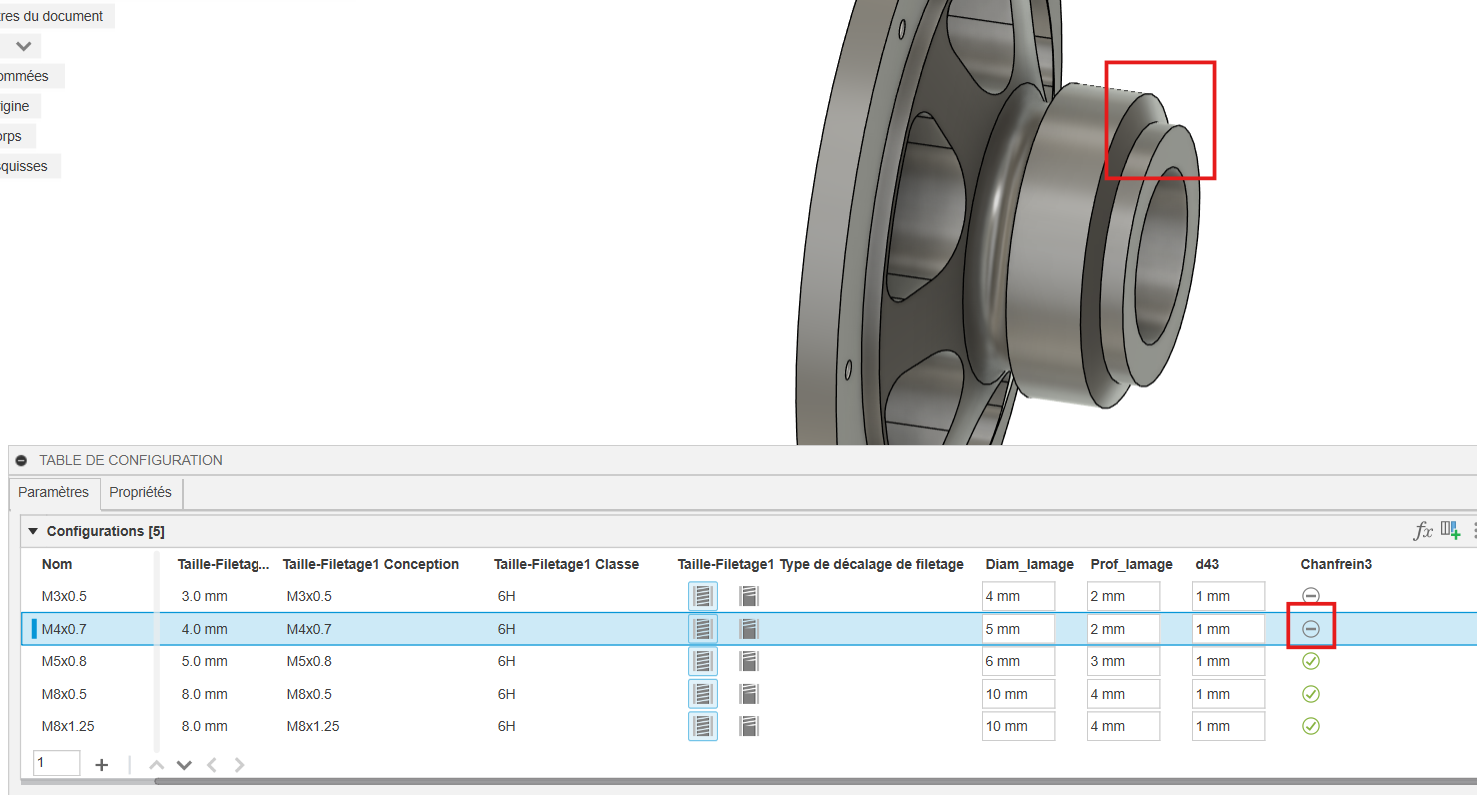
Task: Select second thread offset type icon for M5x0.8
Action: coord(749,661)
